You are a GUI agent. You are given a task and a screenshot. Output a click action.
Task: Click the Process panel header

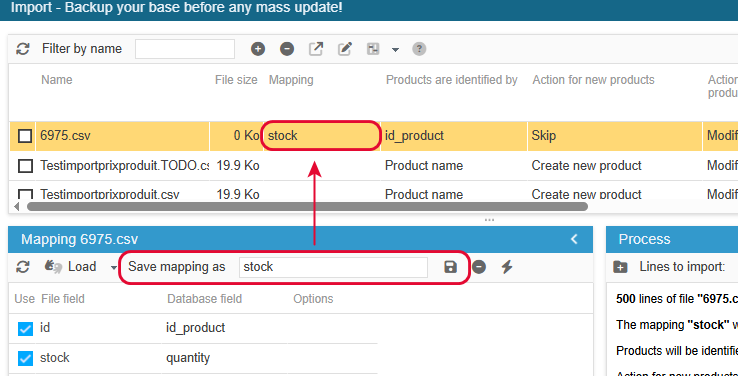click(672, 239)
